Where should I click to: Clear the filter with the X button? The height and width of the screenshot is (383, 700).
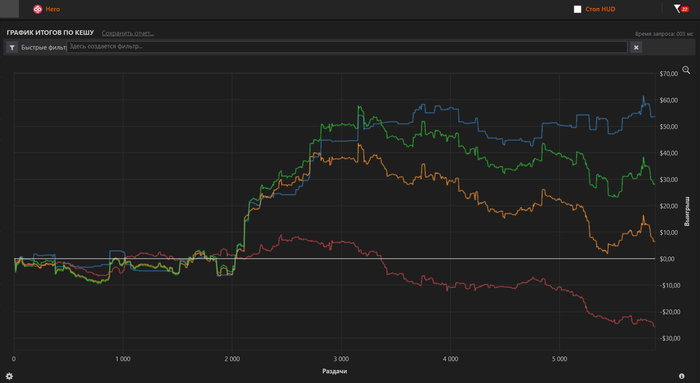click(x=636, y=47)
